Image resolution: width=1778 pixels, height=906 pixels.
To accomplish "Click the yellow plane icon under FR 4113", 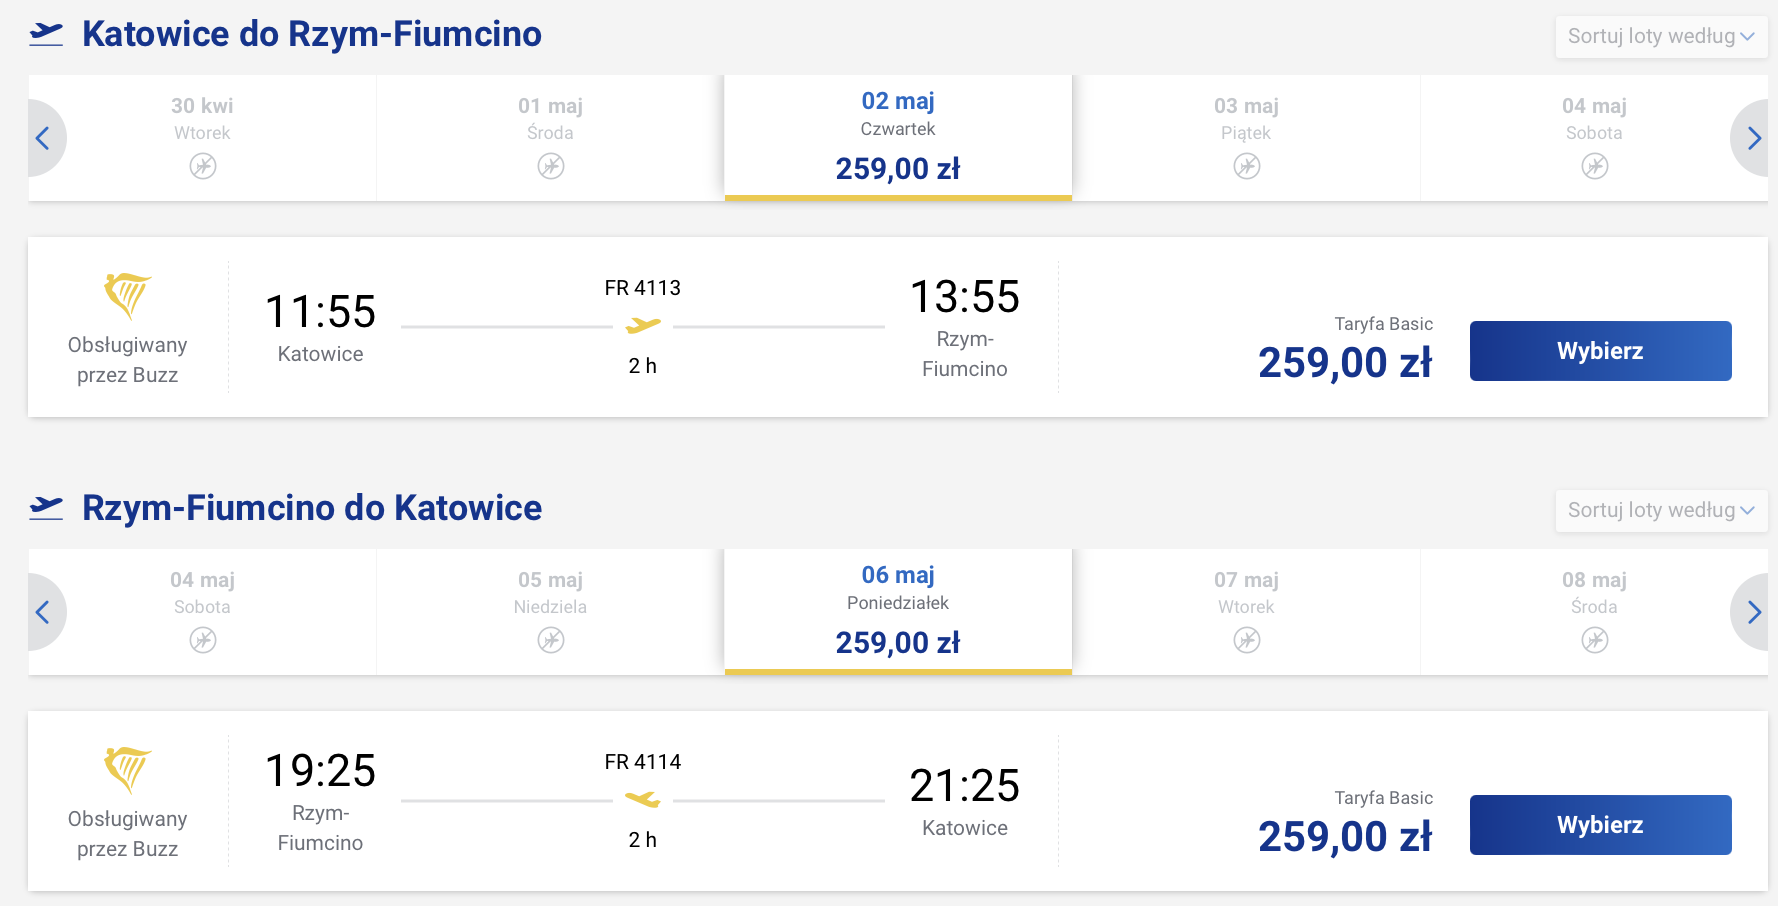I will click(x=643, y=326).
